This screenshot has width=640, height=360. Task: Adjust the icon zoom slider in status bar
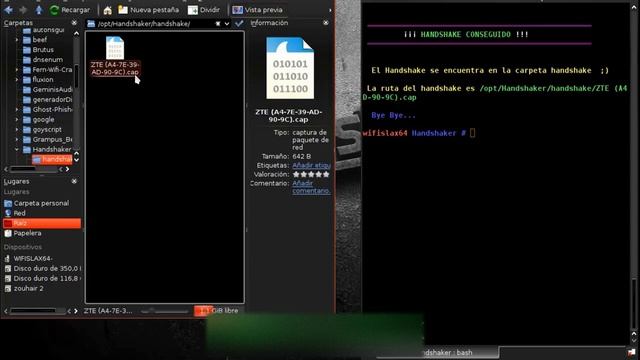(x=165, y=311)
